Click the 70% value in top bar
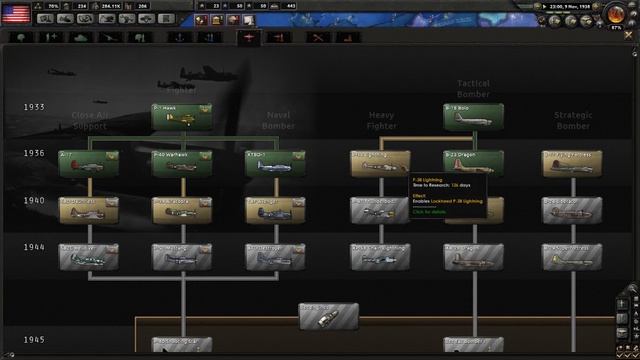The height and width of the screenshot is (360, 640). (53, 6)
